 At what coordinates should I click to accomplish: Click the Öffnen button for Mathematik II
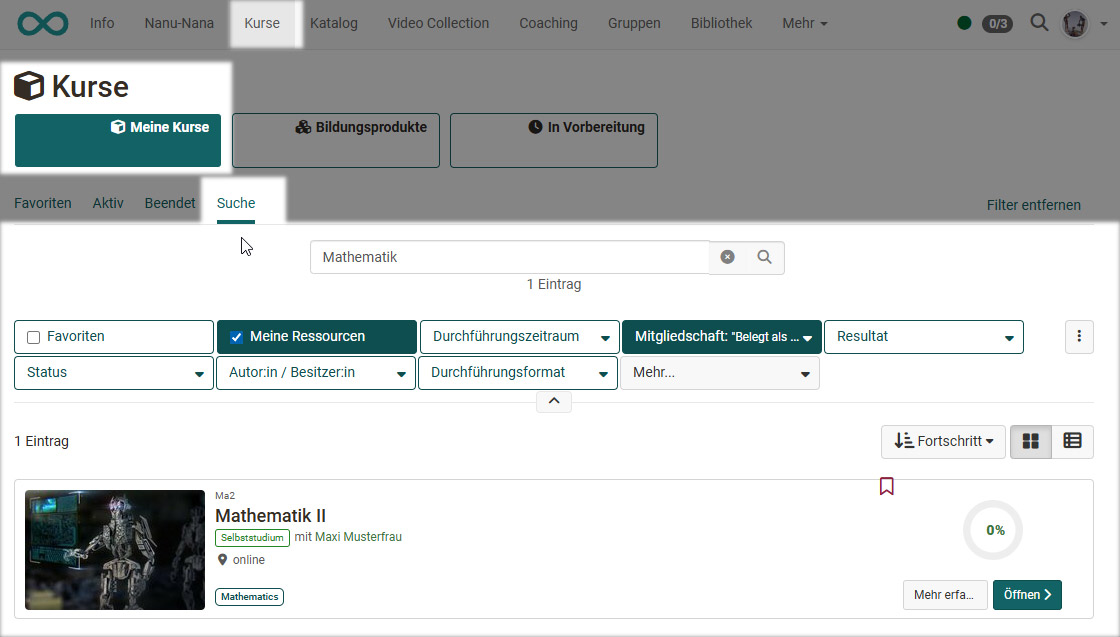tap(1027, 594)
